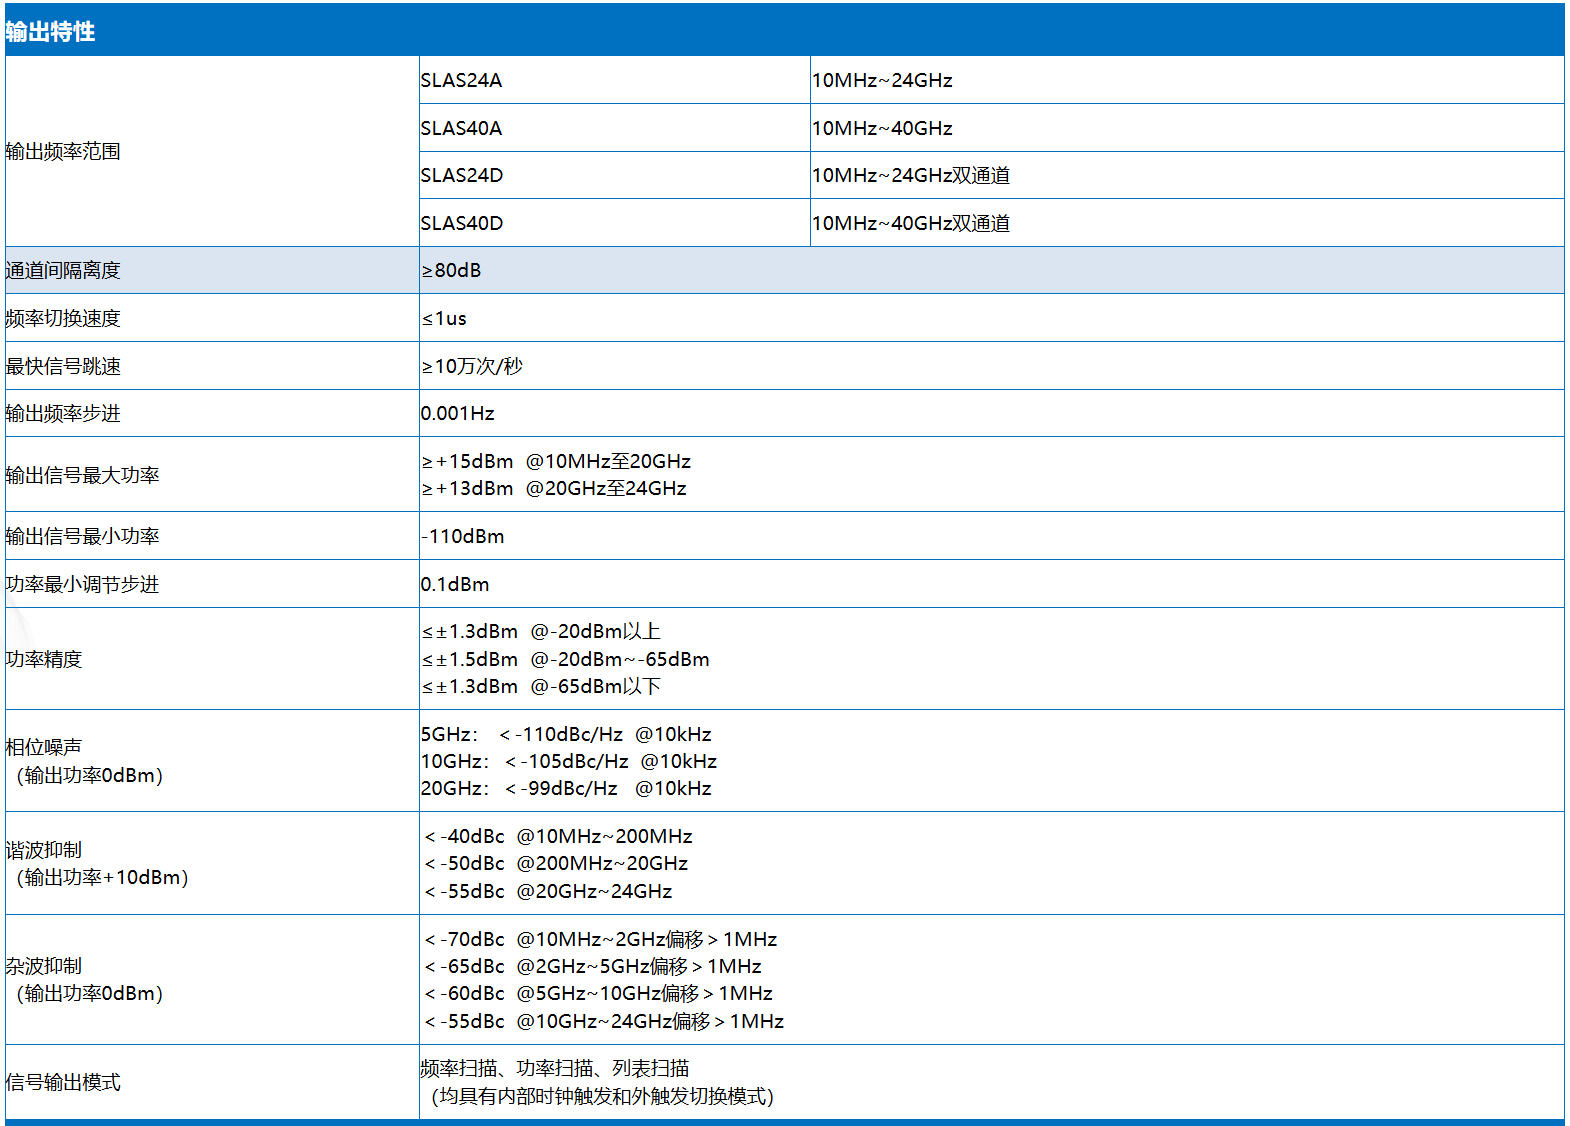The width and height of the screenshot is (1570, 1126).
Task: Select the -110dBm minimum power value
Action: tap(463, 536)
